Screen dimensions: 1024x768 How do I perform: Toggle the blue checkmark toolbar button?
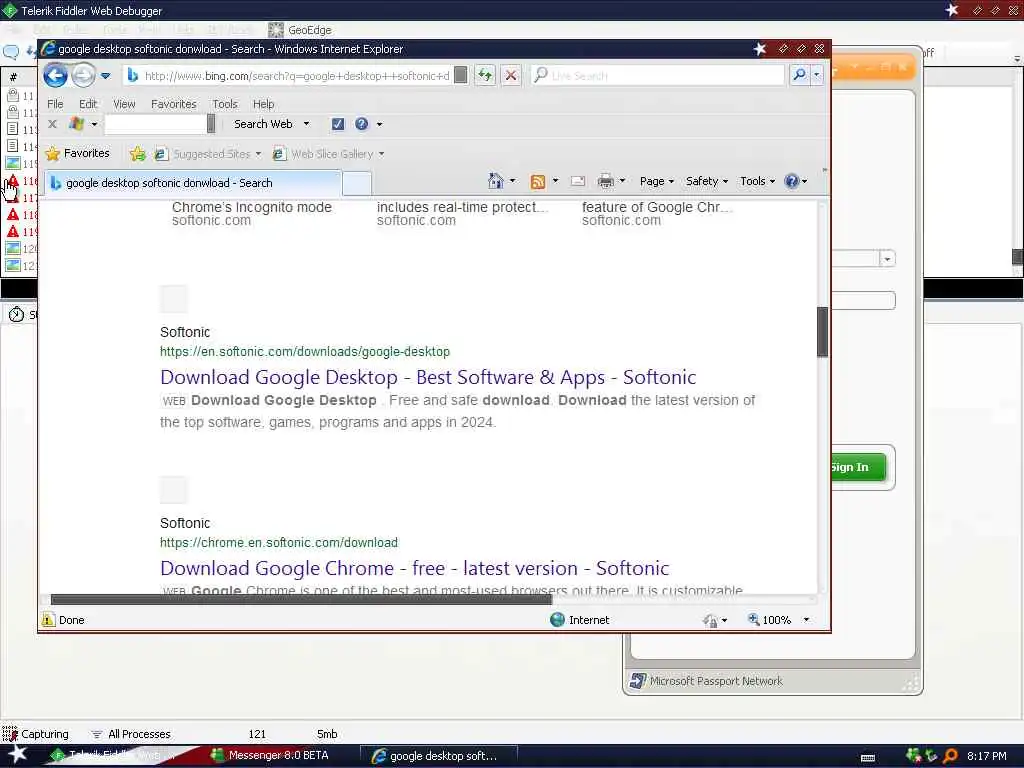(x=338, y=123)
